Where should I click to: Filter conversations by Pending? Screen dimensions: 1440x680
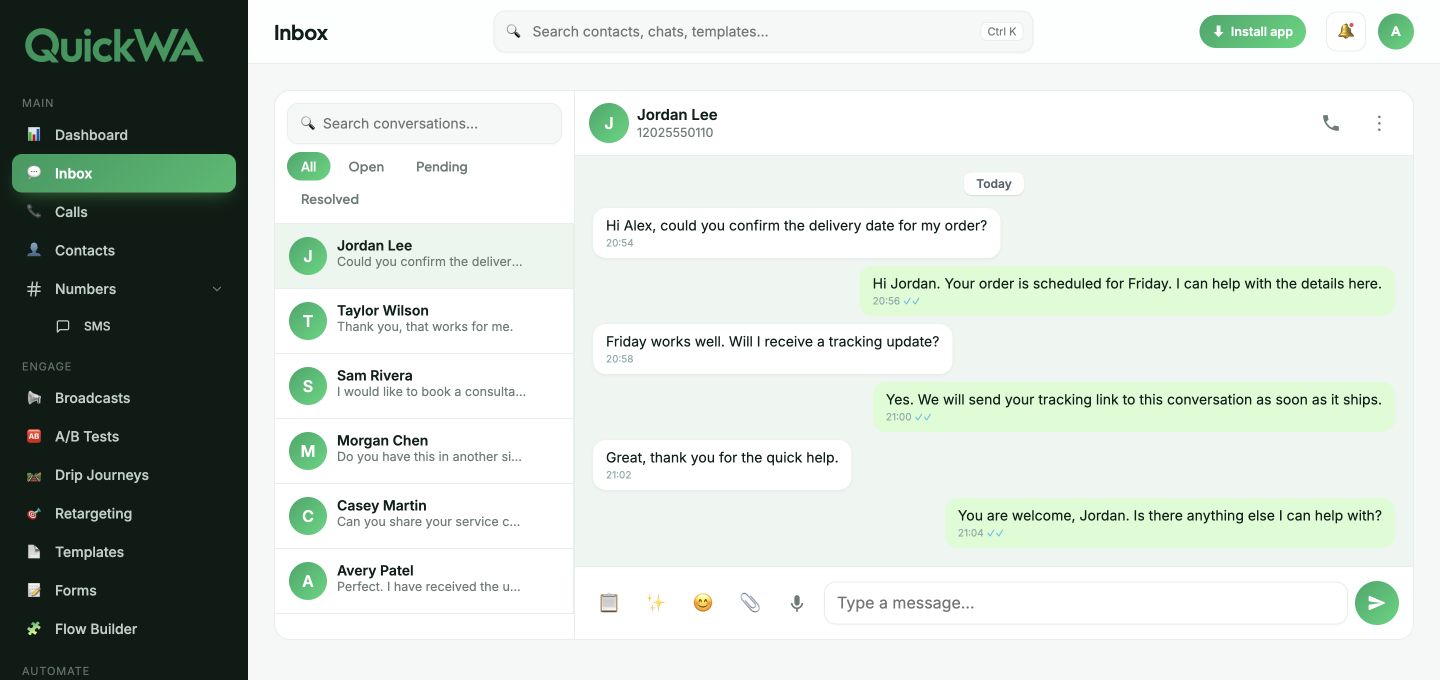(x=442, y=167)
